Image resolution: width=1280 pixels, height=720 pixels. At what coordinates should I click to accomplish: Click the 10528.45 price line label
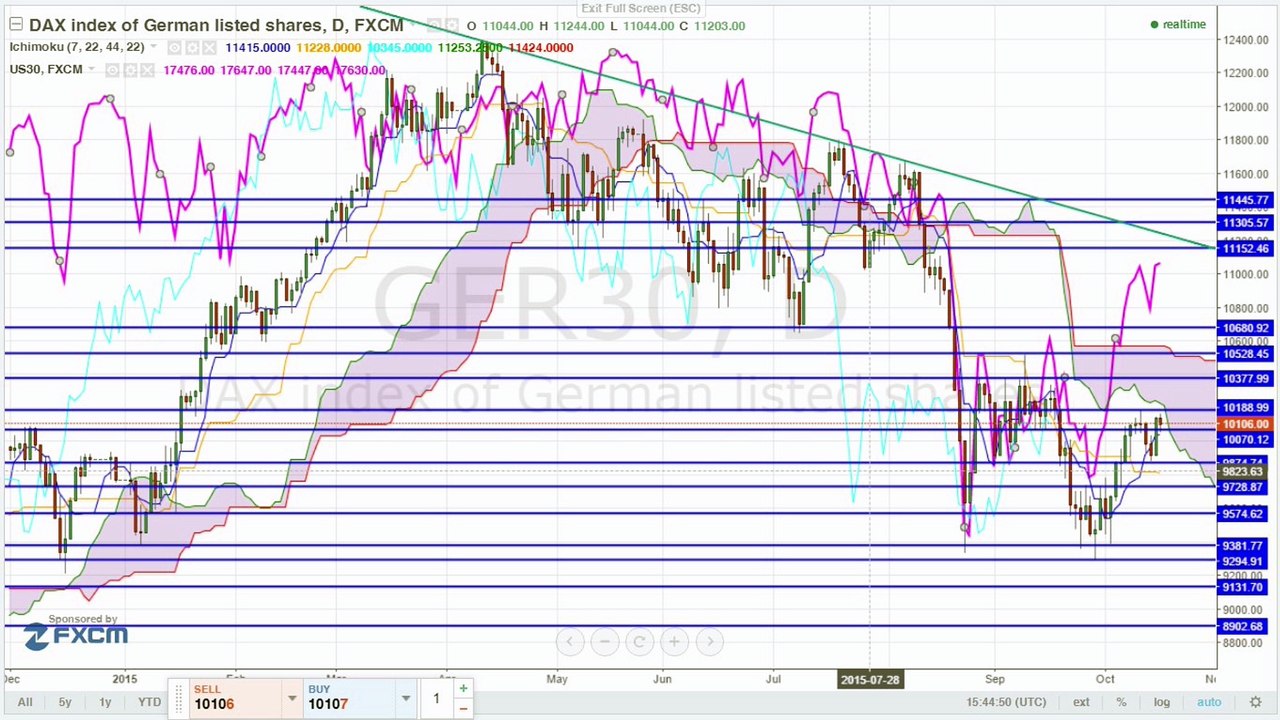tap(1245, 354)
